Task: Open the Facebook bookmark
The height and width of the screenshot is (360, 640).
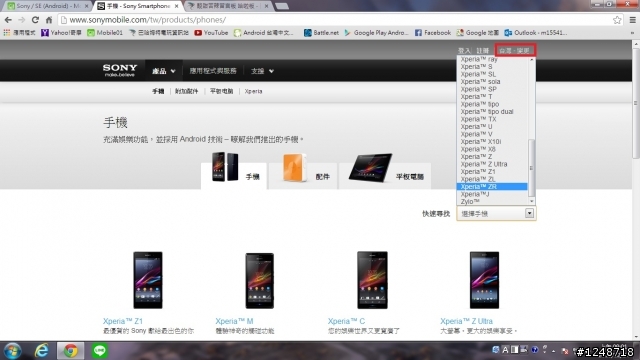Action: coord(433,33)
